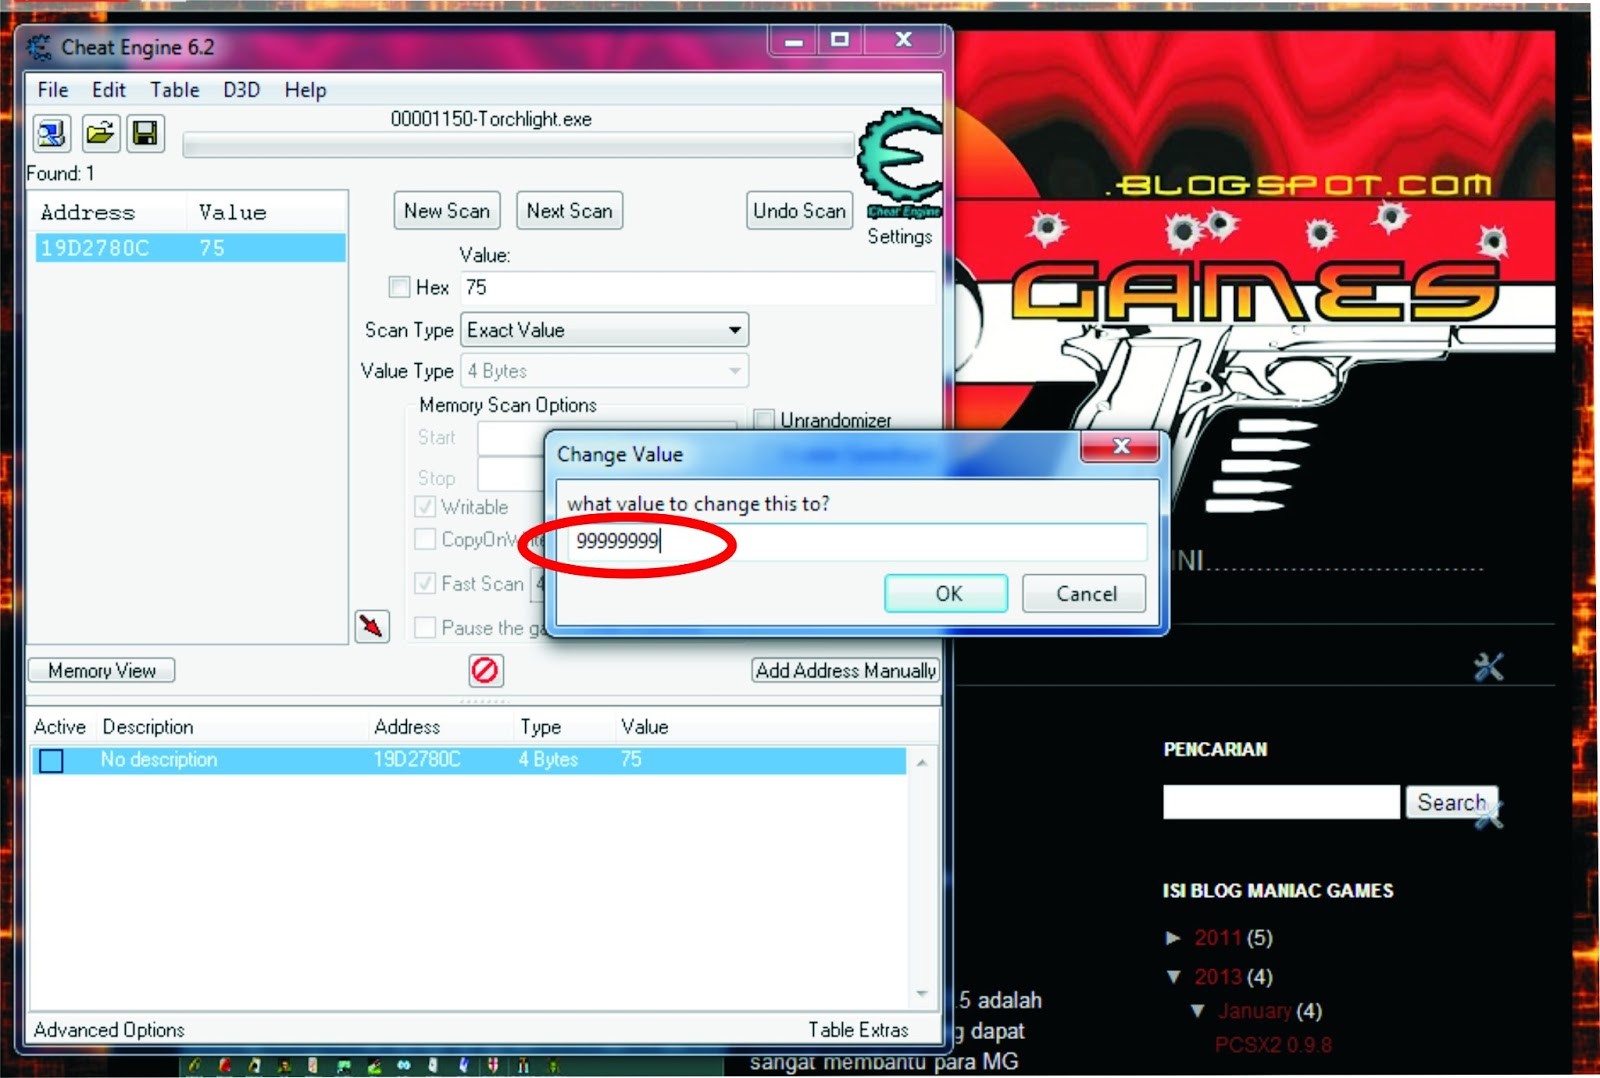Tick the Active box for address 19D2780C

[x=51, y=760]
